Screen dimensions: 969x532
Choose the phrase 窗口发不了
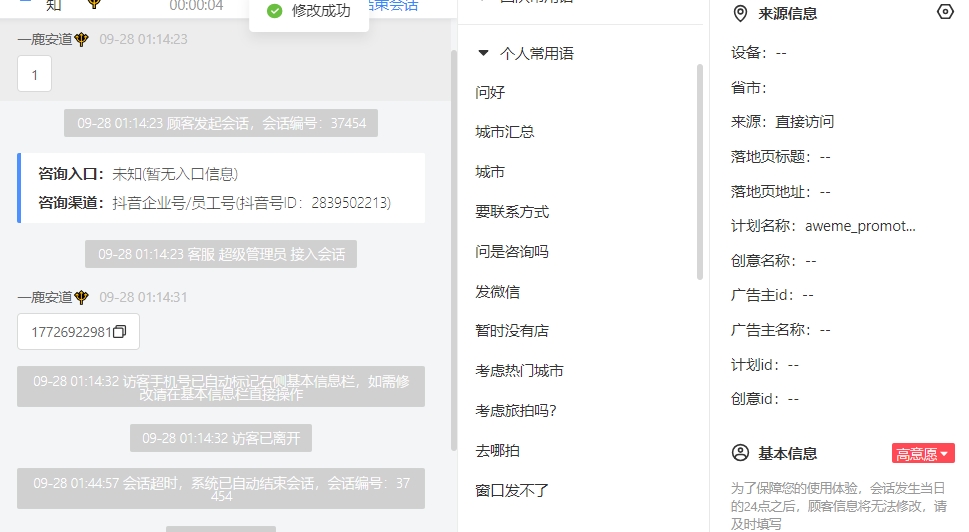tap(512, 491)
